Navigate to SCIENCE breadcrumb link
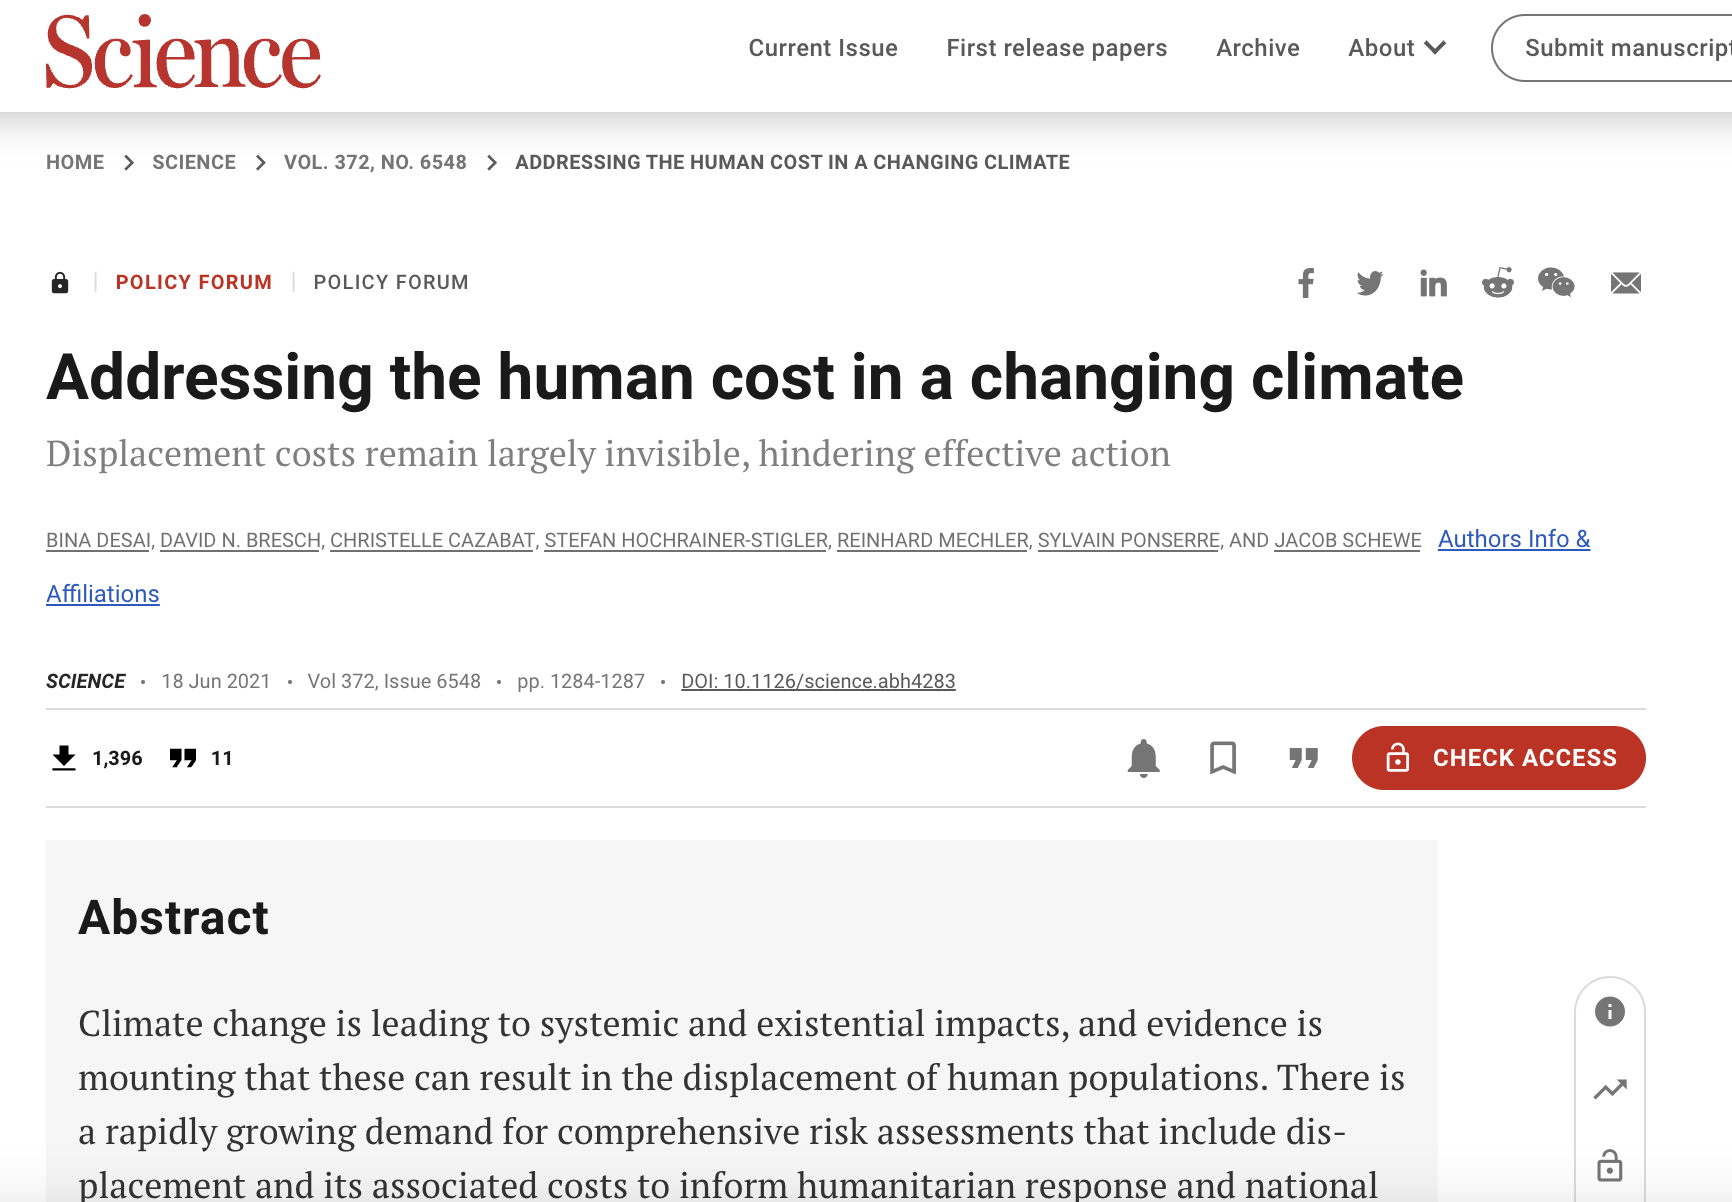Screen dimensions: 1732x1202 coord(194,161)
